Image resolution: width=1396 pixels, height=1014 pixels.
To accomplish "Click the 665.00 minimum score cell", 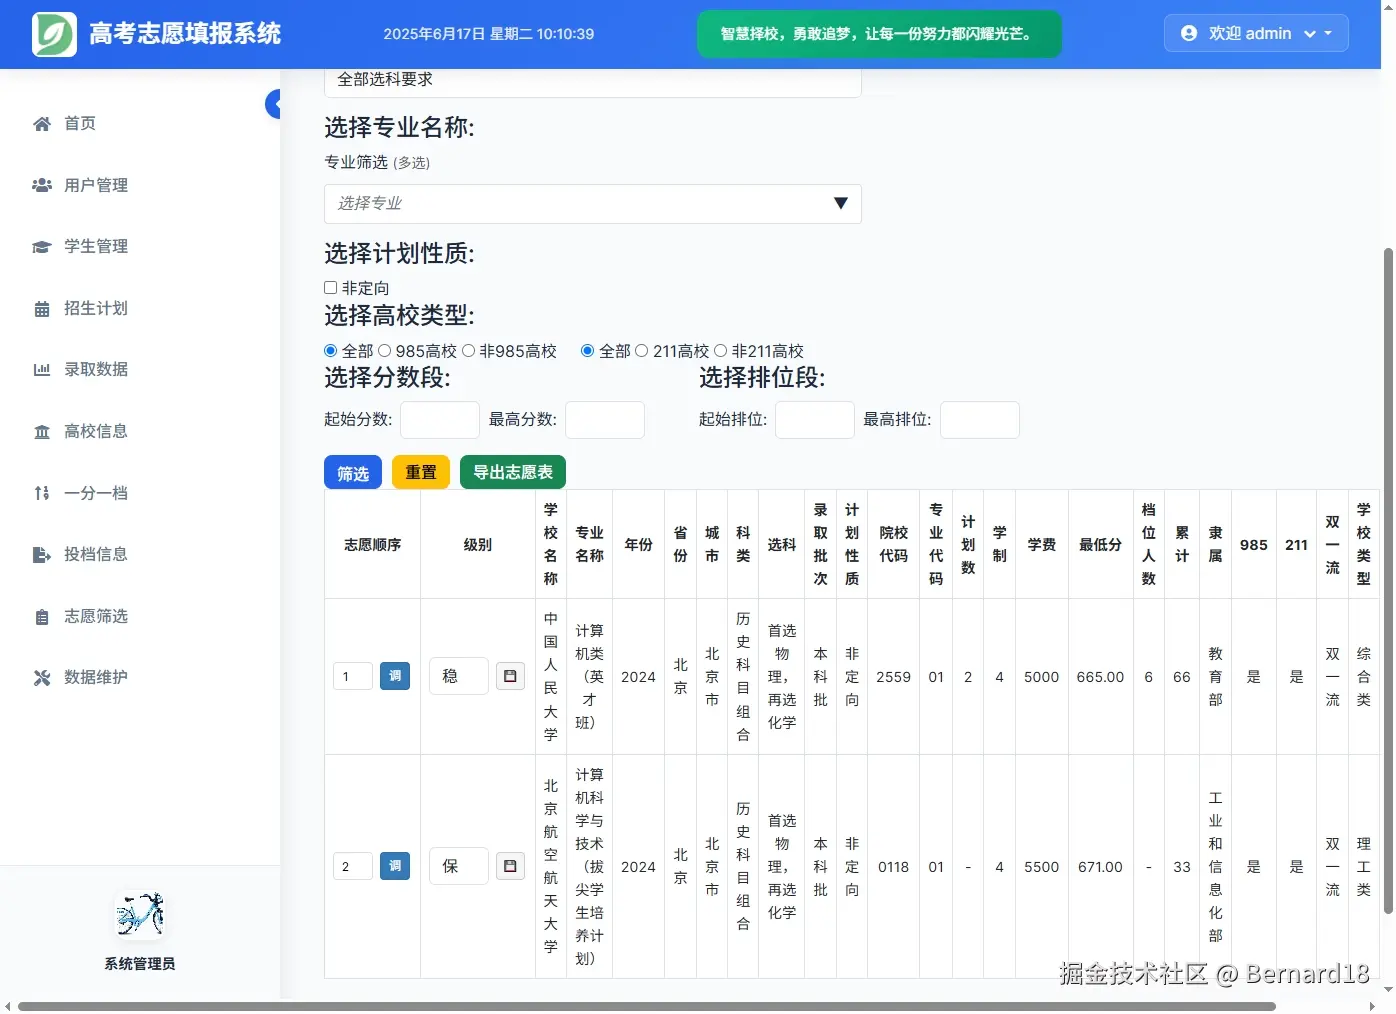I will click(1100, 677).
